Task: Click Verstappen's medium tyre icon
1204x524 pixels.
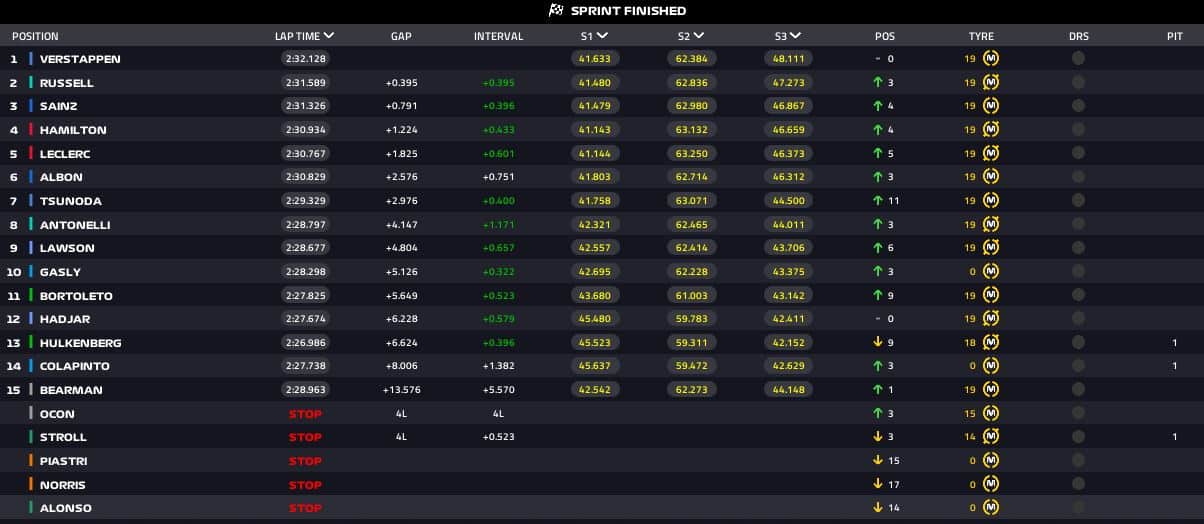Action: pyautogui.click(x=990, y=59)
